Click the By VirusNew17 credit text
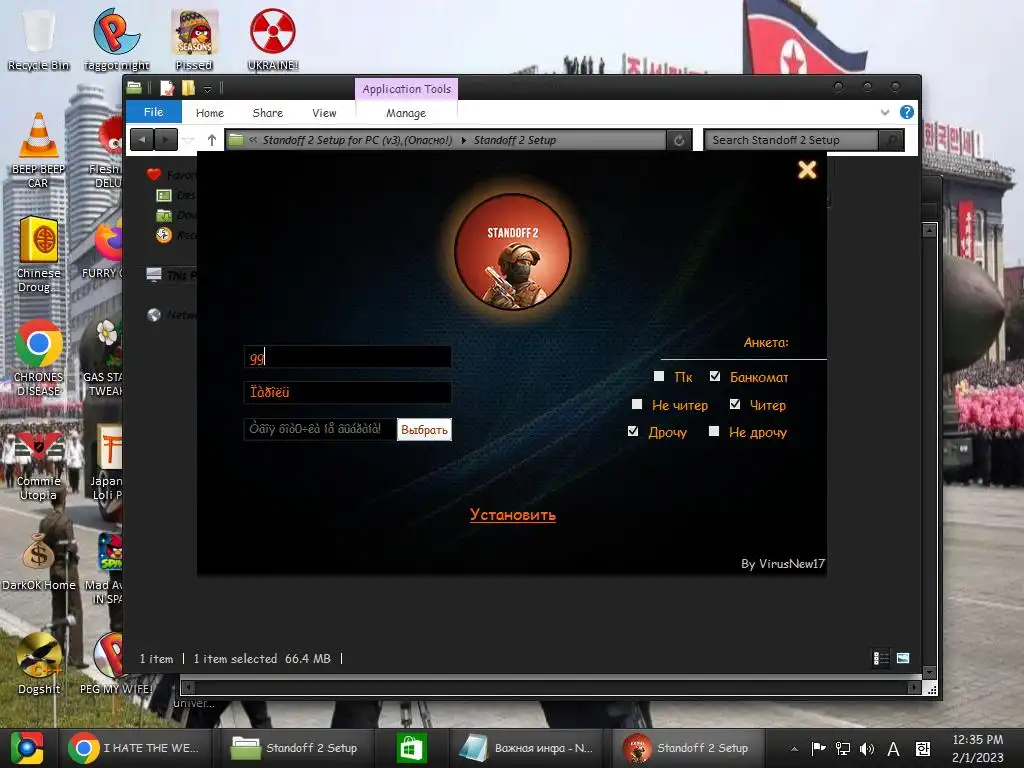This screenshot has width=1024, height=768. [783, 564]
